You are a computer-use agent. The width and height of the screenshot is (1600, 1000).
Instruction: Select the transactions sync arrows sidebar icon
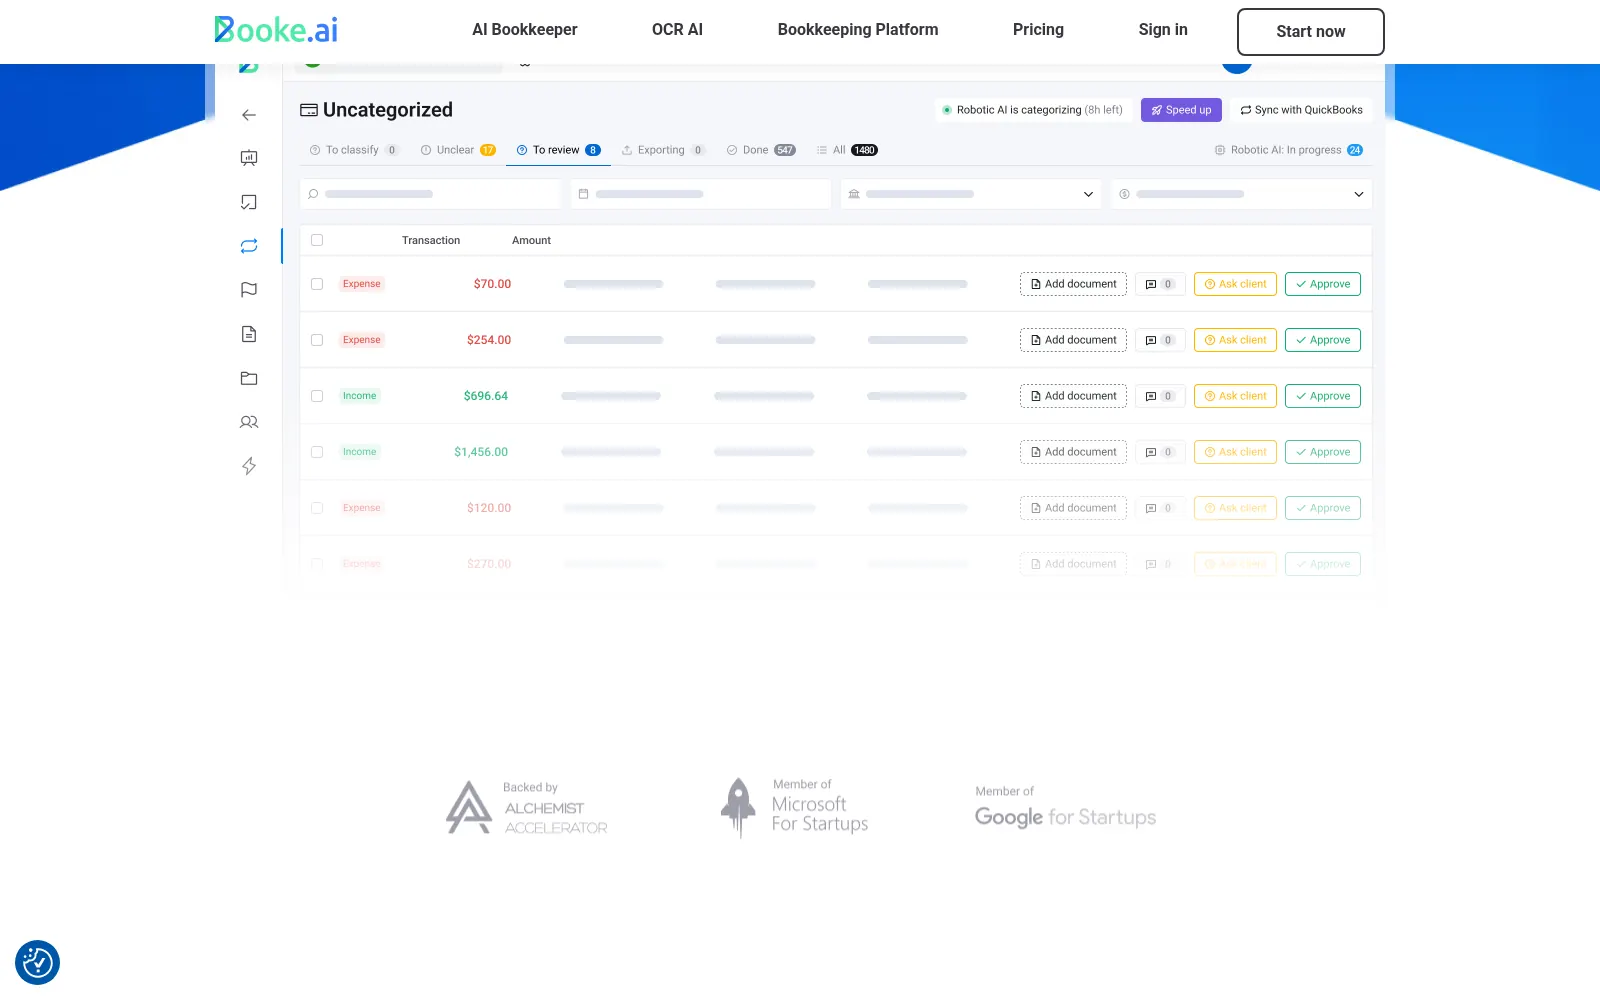tap(249, 246)
